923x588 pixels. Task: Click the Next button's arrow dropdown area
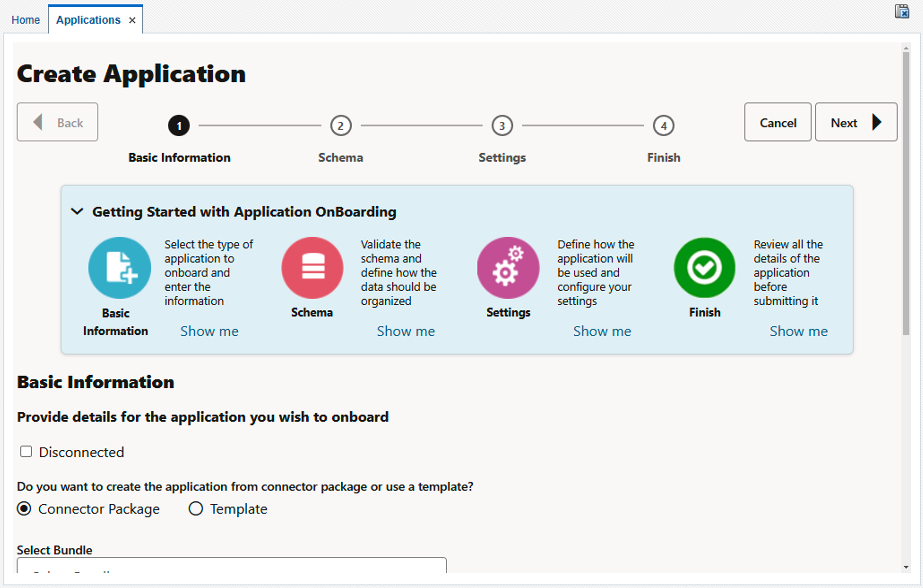tap(876, 122)
